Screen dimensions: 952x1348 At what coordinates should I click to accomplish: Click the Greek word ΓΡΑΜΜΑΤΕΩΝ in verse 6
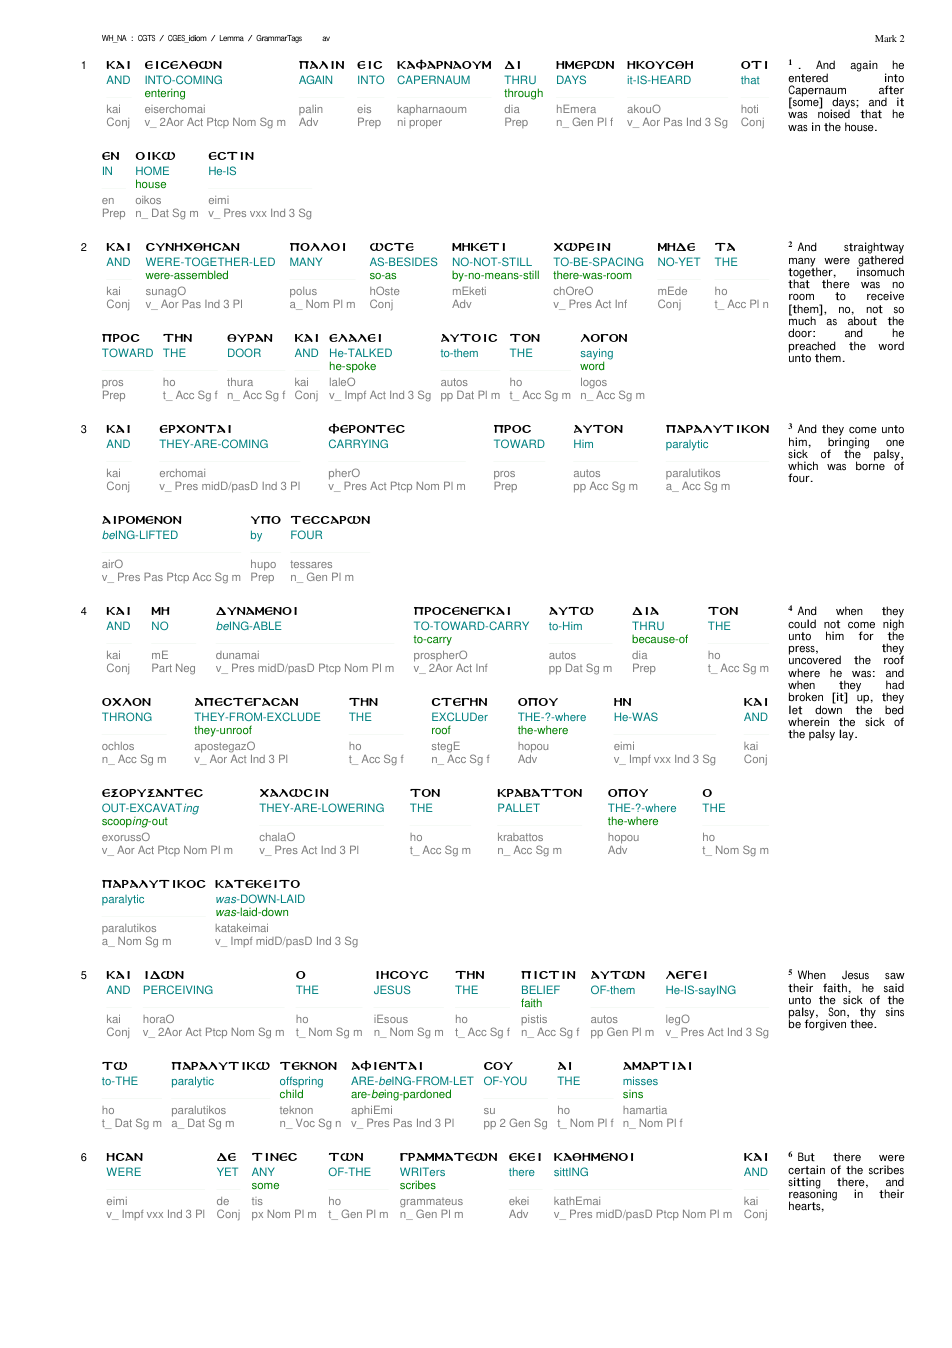448,1157
